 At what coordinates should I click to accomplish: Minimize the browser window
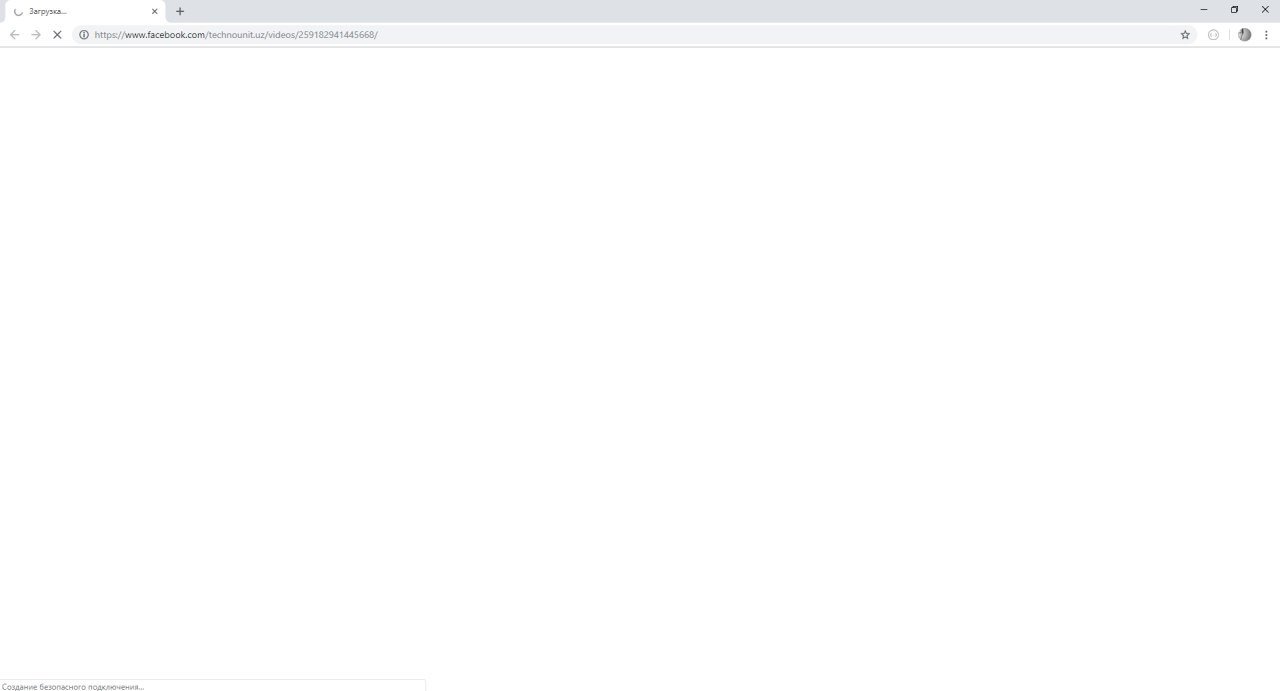click(x=1204, y=9)
